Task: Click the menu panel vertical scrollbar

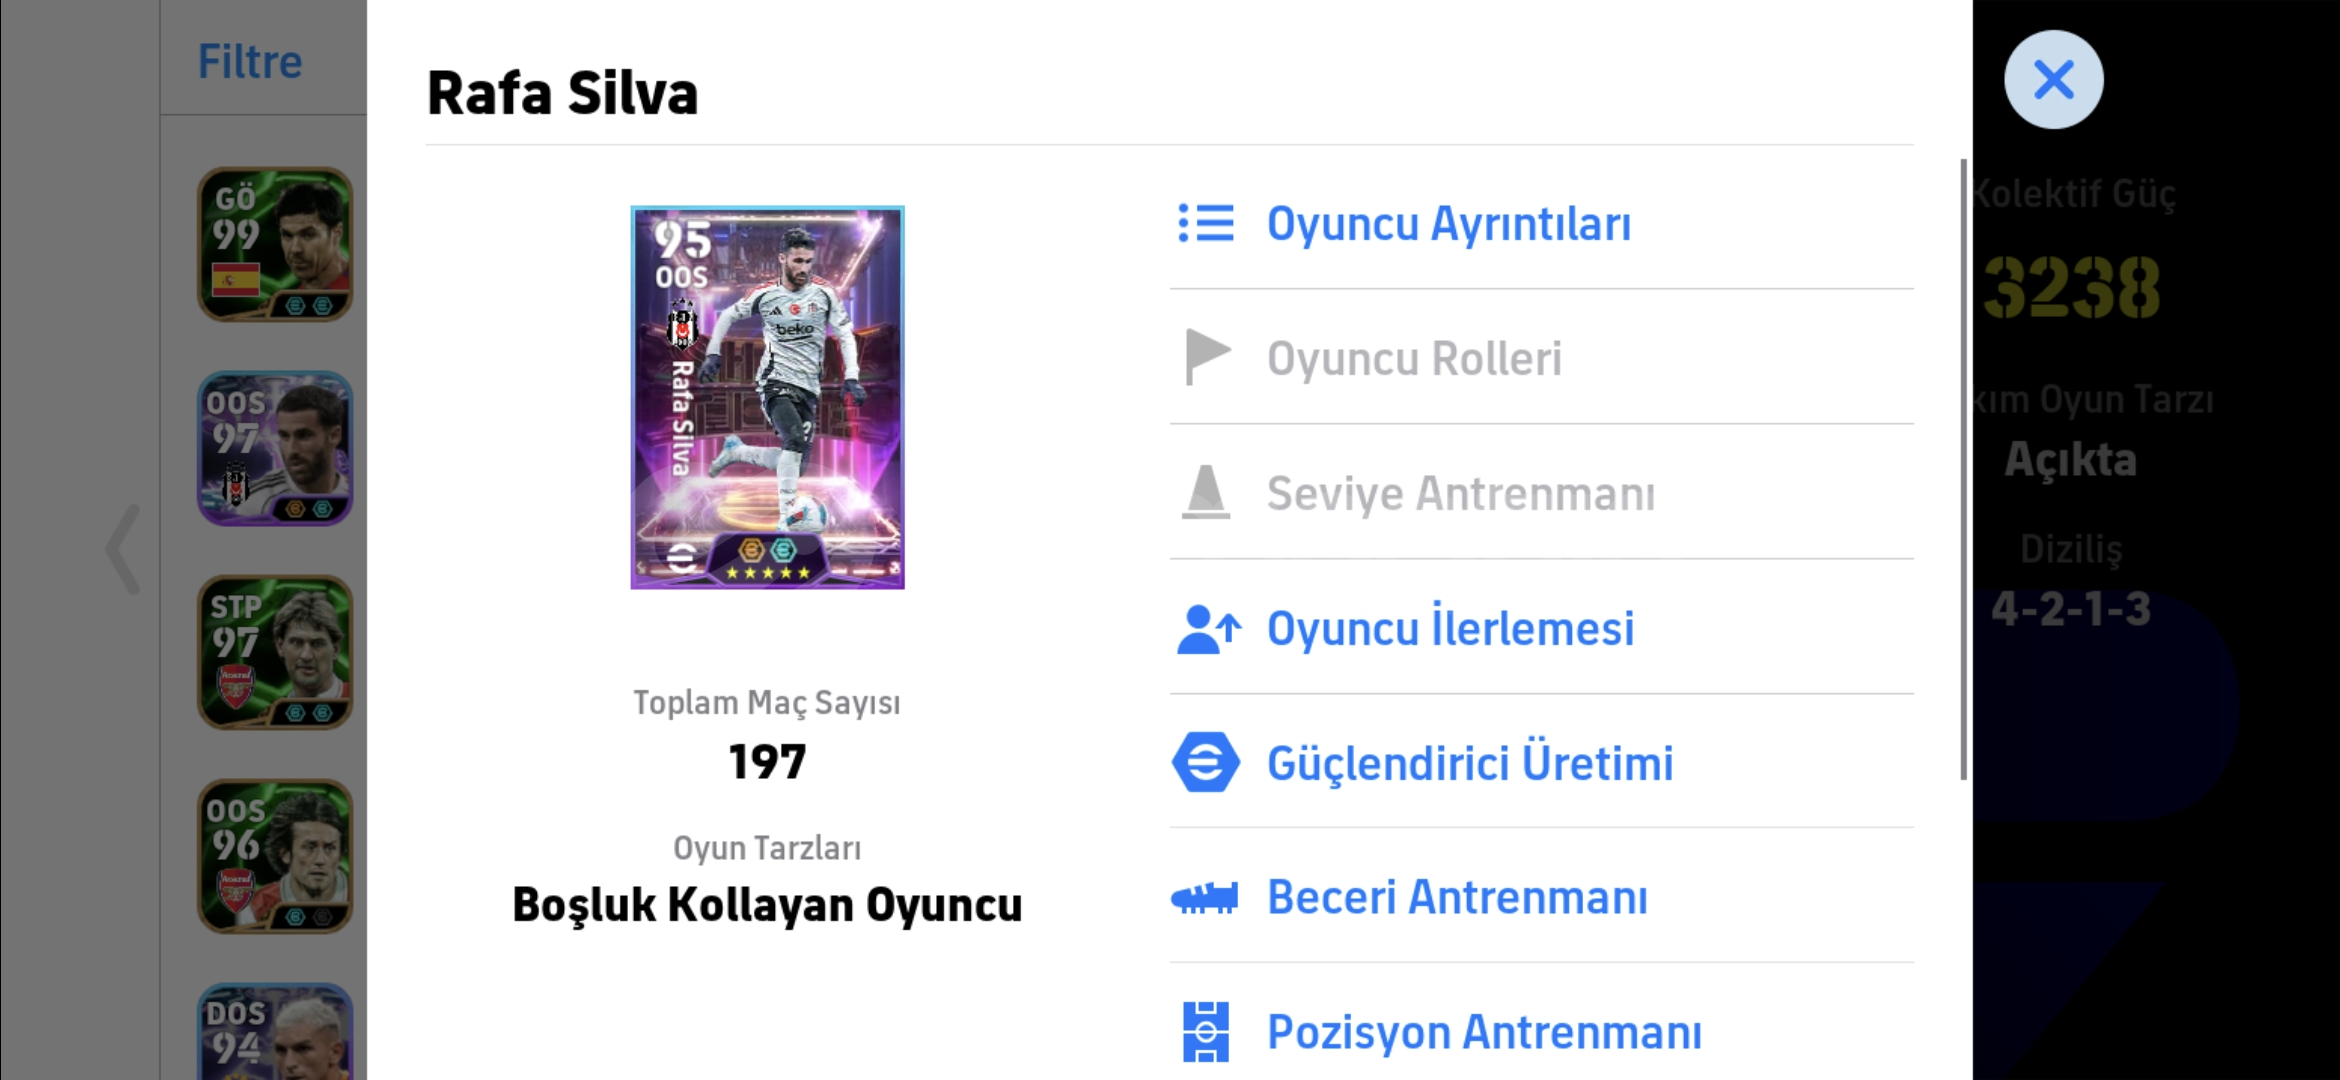Action: coord(1963,470)
